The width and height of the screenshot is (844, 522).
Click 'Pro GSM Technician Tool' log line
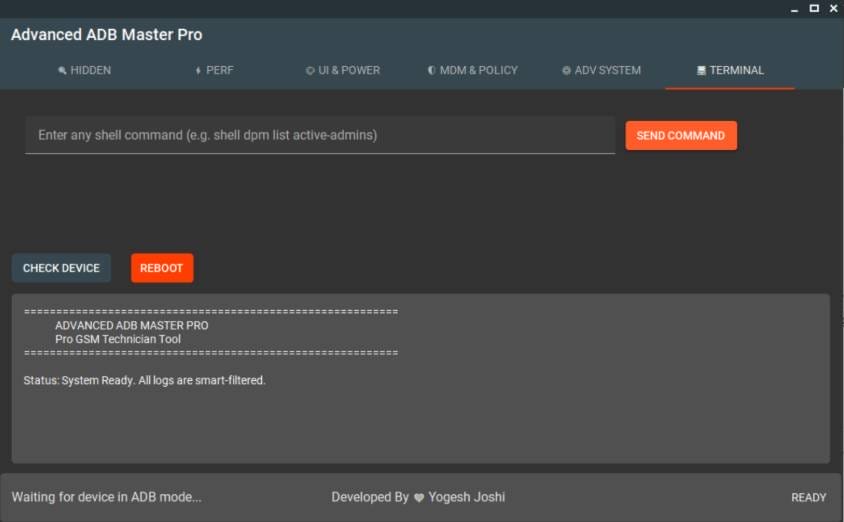pyautogui.click(x=118, y=339)
